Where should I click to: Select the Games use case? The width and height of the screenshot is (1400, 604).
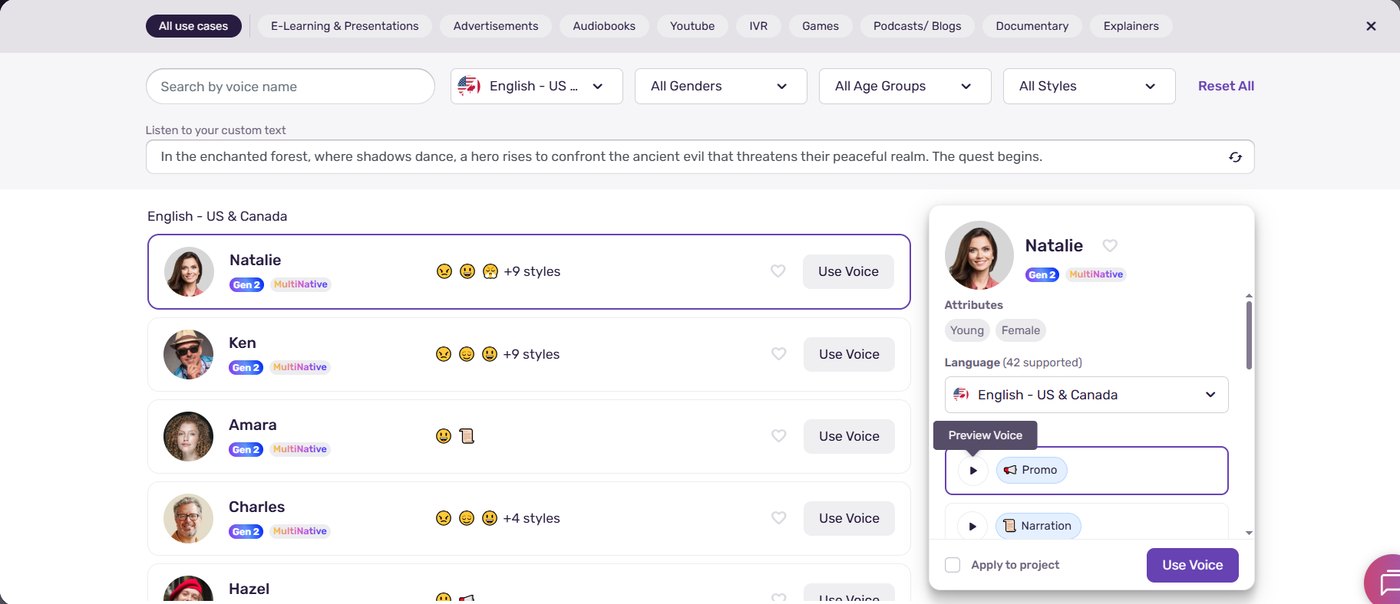pyautogui.click(x=820, y=26)
